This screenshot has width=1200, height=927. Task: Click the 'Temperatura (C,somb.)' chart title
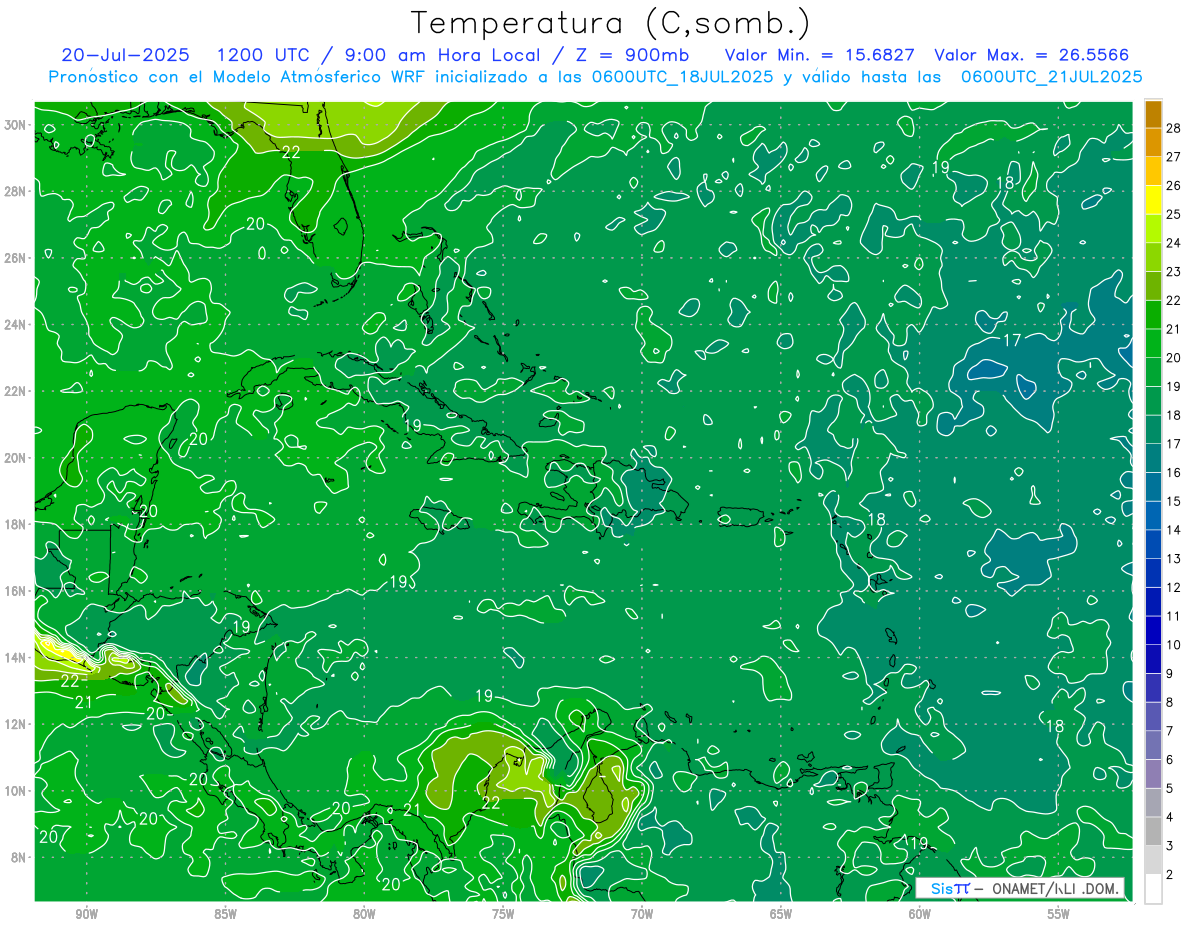(x=610, y=23)
